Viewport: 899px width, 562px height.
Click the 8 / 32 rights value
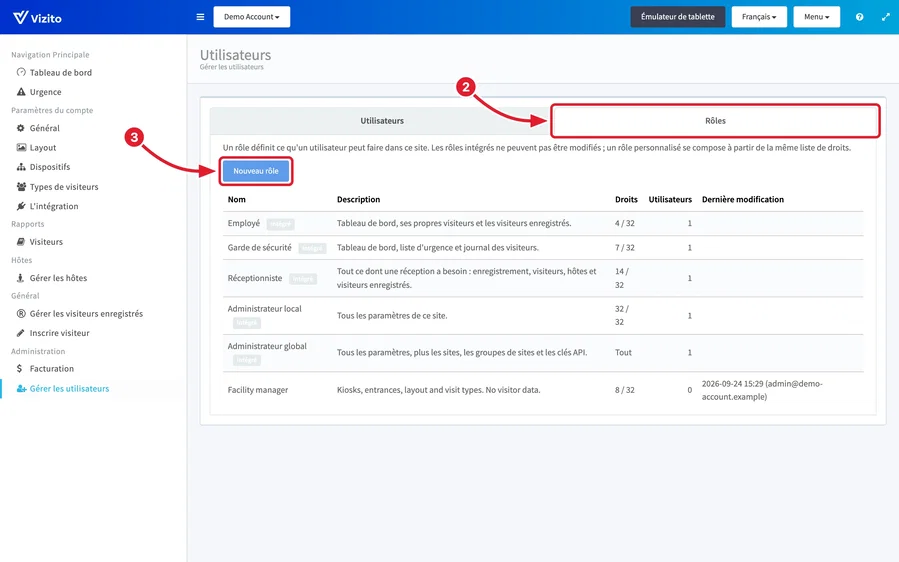click(625, 390)
